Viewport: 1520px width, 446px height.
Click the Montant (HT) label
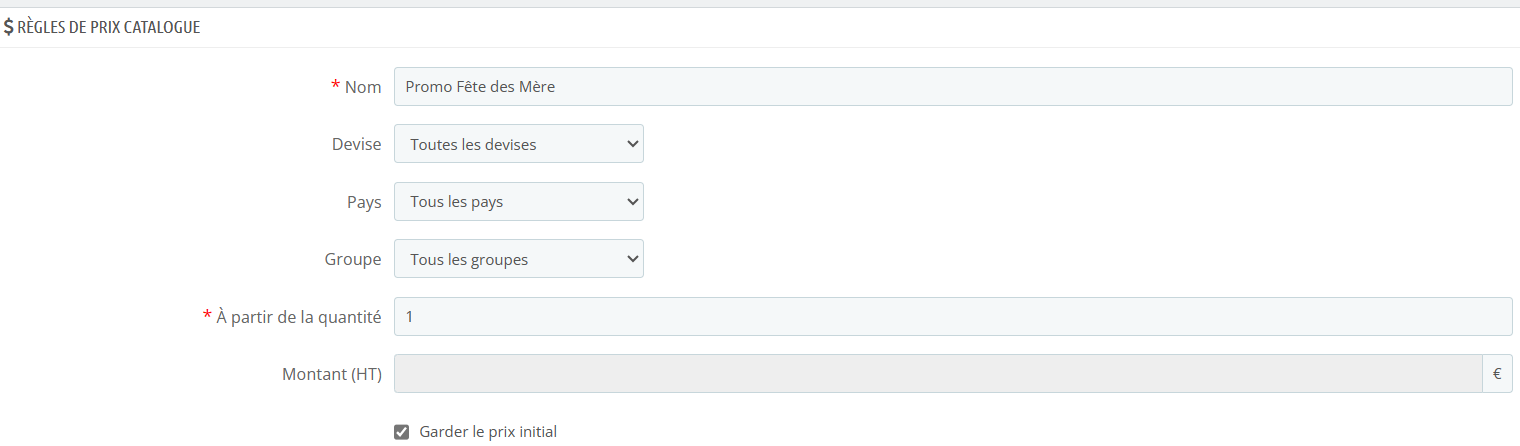332,374
